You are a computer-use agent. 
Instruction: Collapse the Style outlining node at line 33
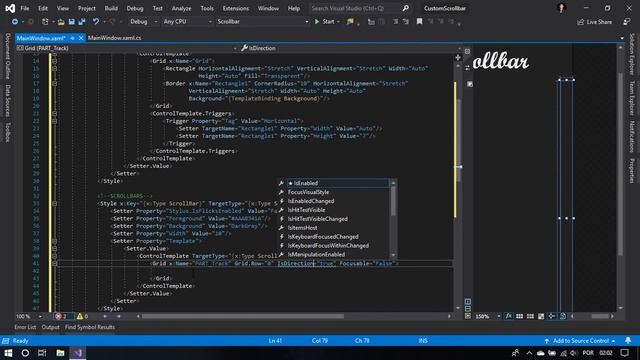[x=54, y=203]
